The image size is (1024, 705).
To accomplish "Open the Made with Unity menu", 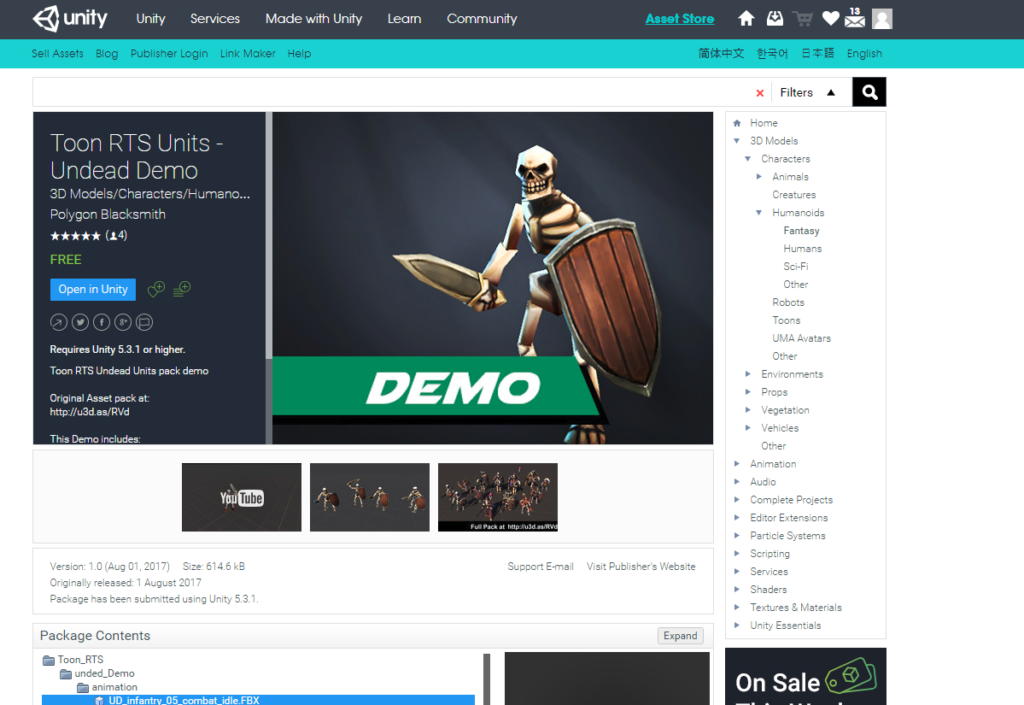I will tap(313, 19).
